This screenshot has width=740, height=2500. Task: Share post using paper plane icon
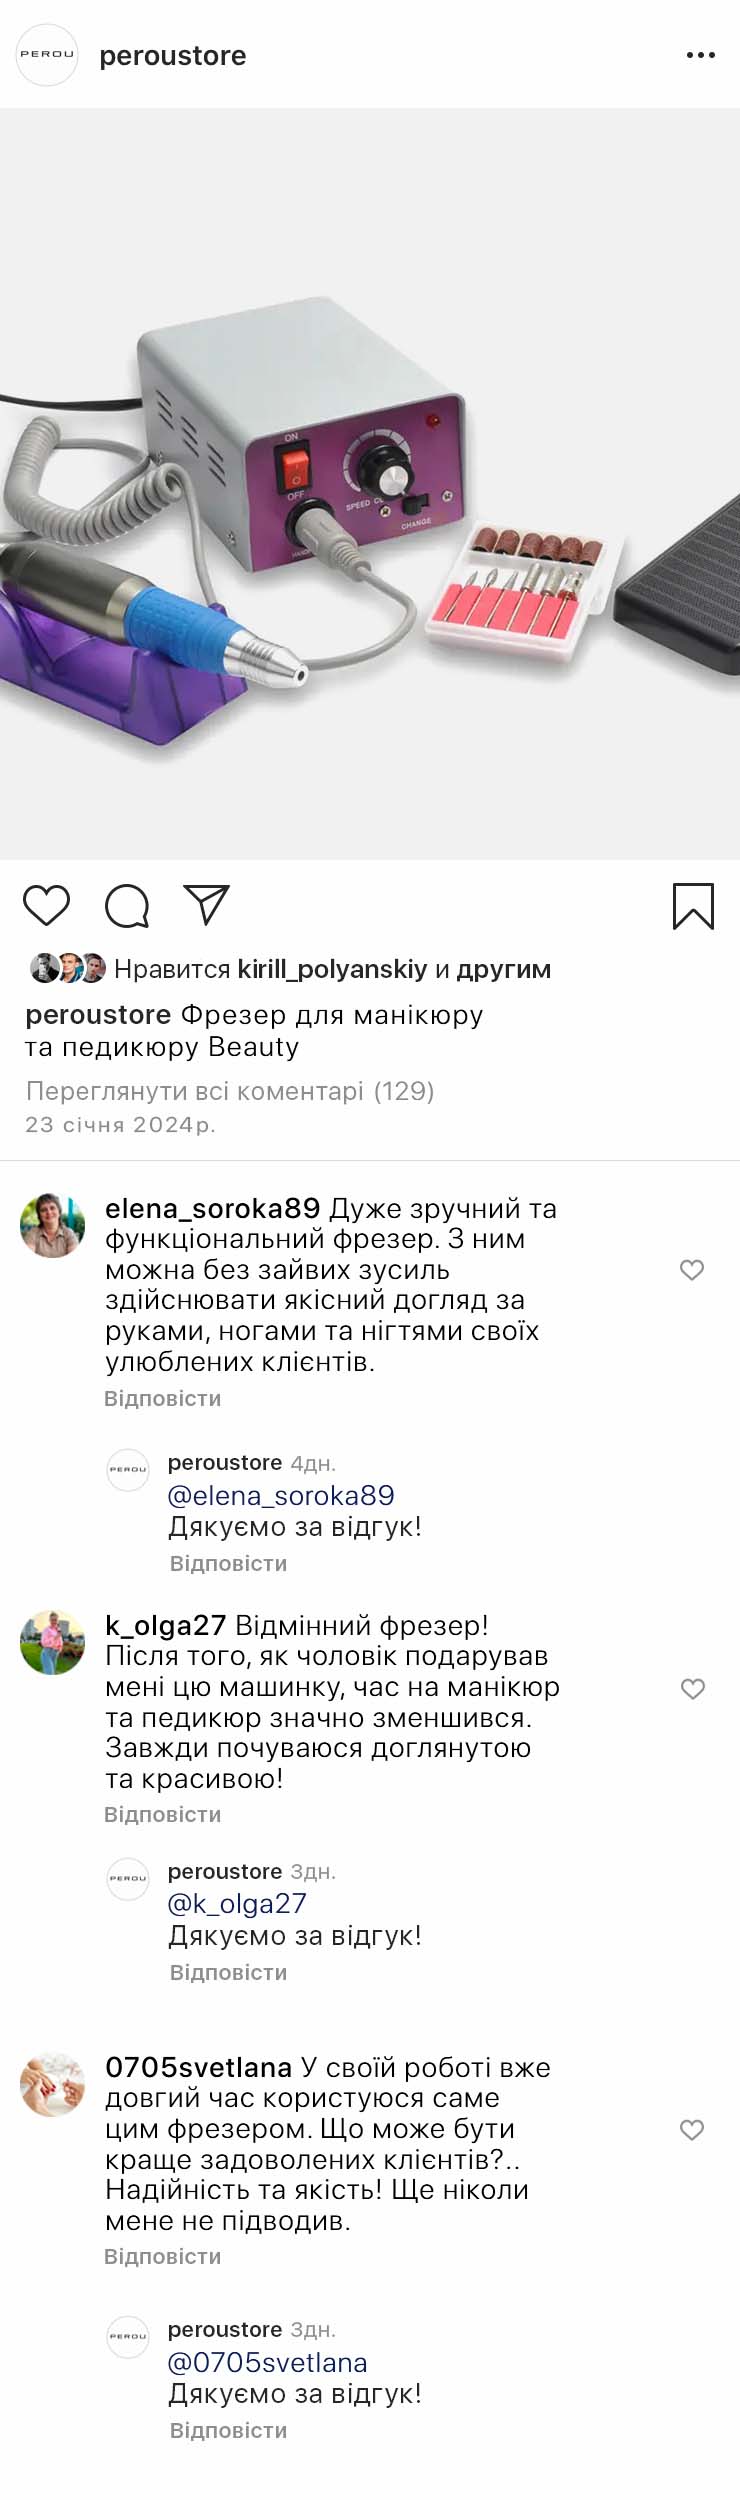pyautogui.click(x=207, y=904)
